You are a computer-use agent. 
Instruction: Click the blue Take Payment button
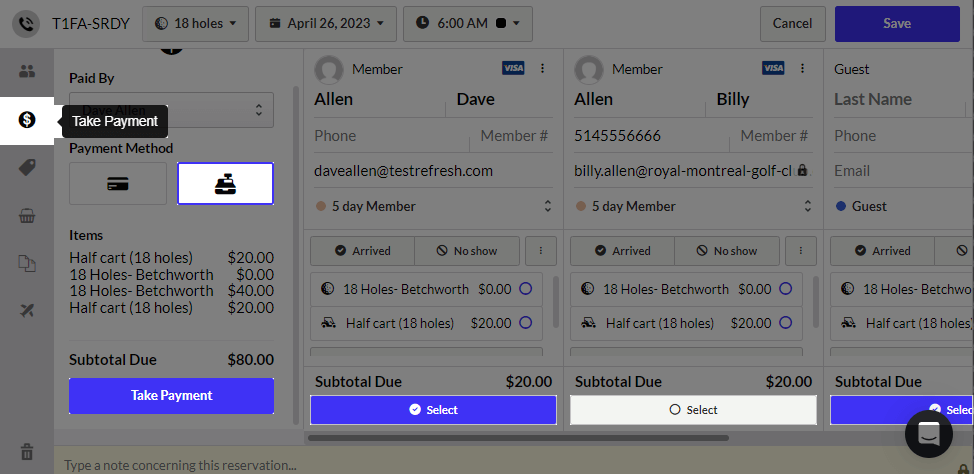[171, 396]
